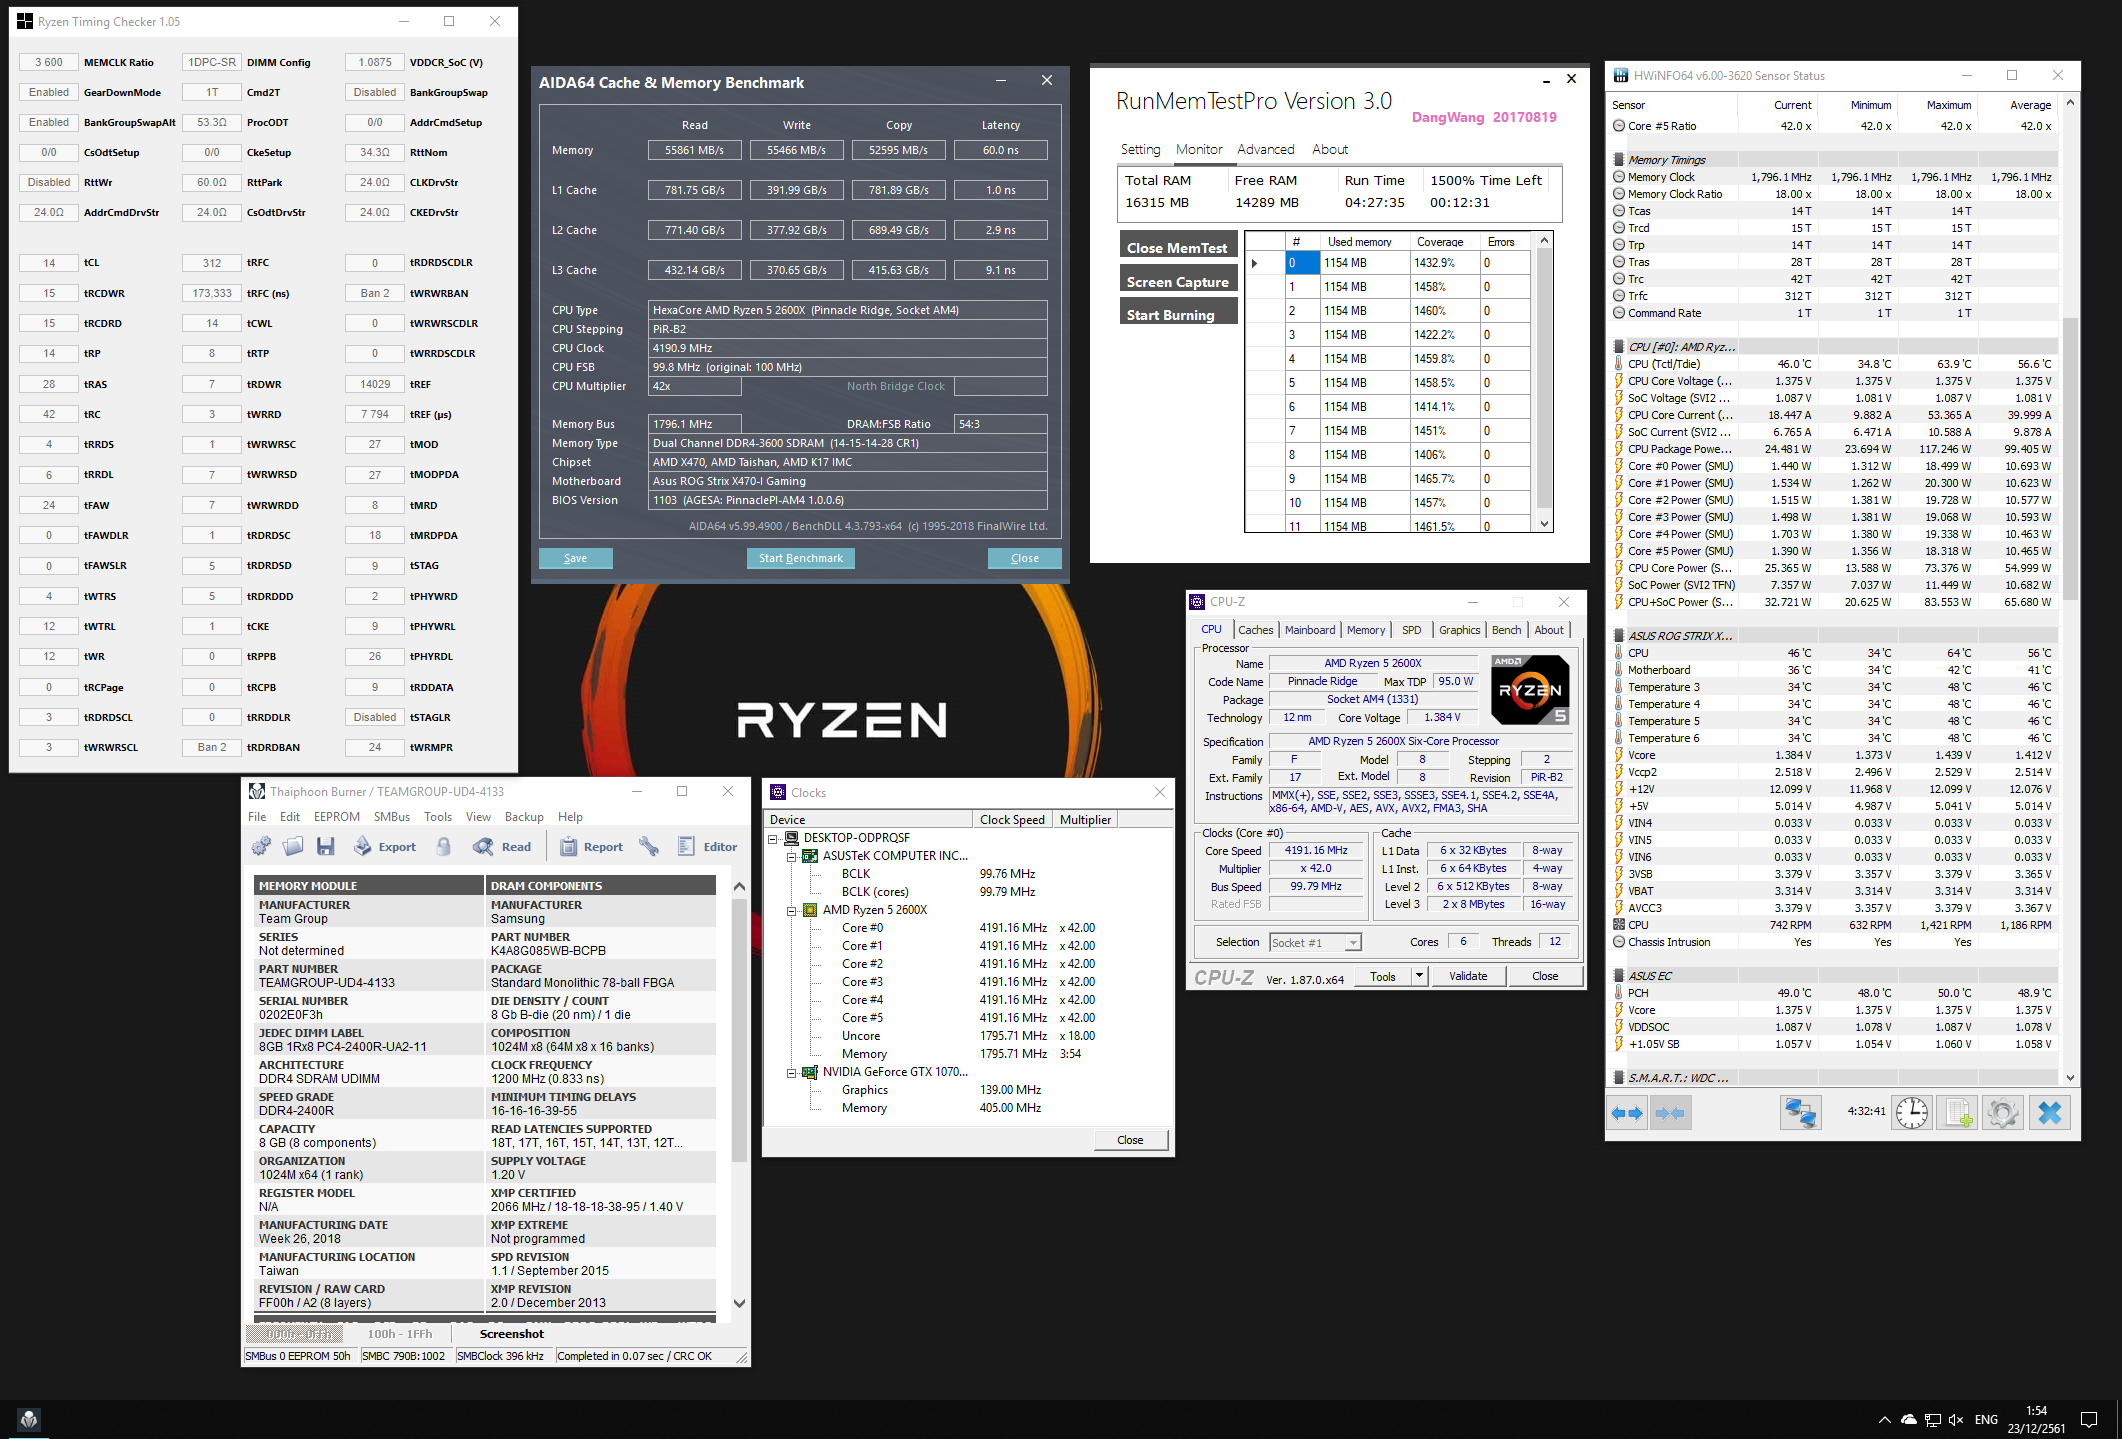Open the Tools dropdown arrow in CPU-Z
This screenshot has height=1439, width=2122.
(x=1419, y=976)
